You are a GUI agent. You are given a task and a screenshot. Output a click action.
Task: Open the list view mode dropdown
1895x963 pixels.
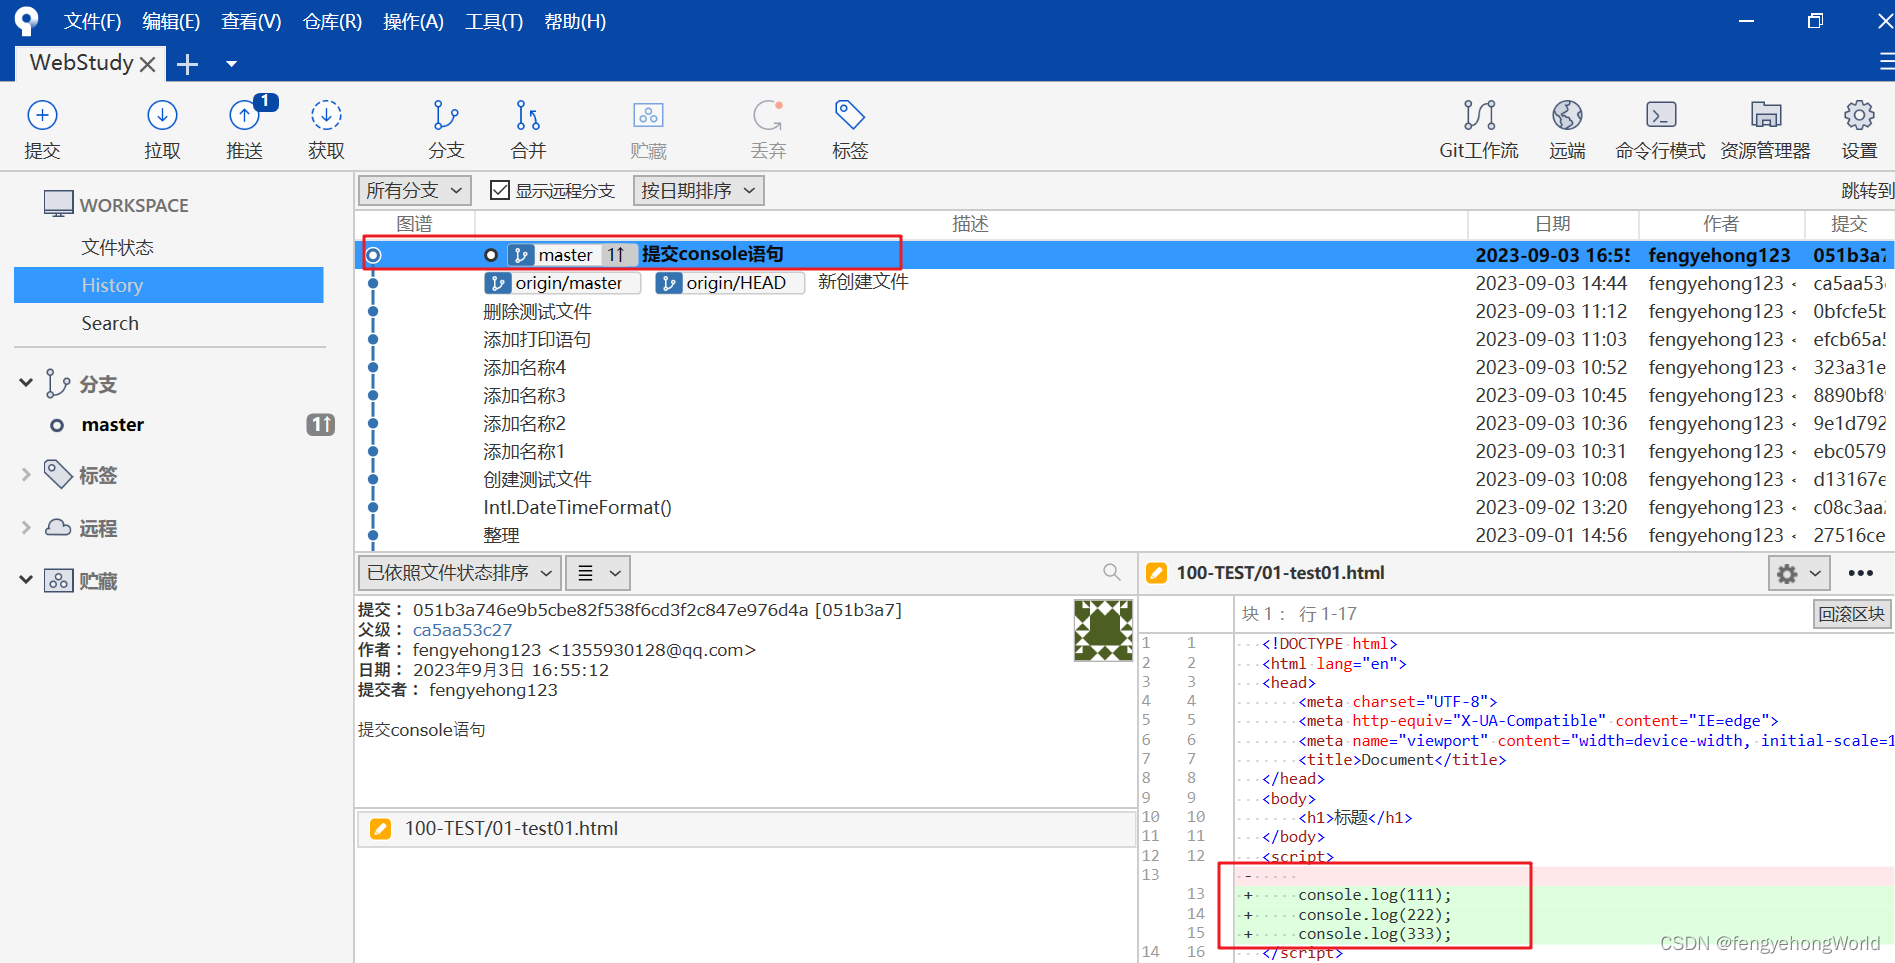pos(598,573)
